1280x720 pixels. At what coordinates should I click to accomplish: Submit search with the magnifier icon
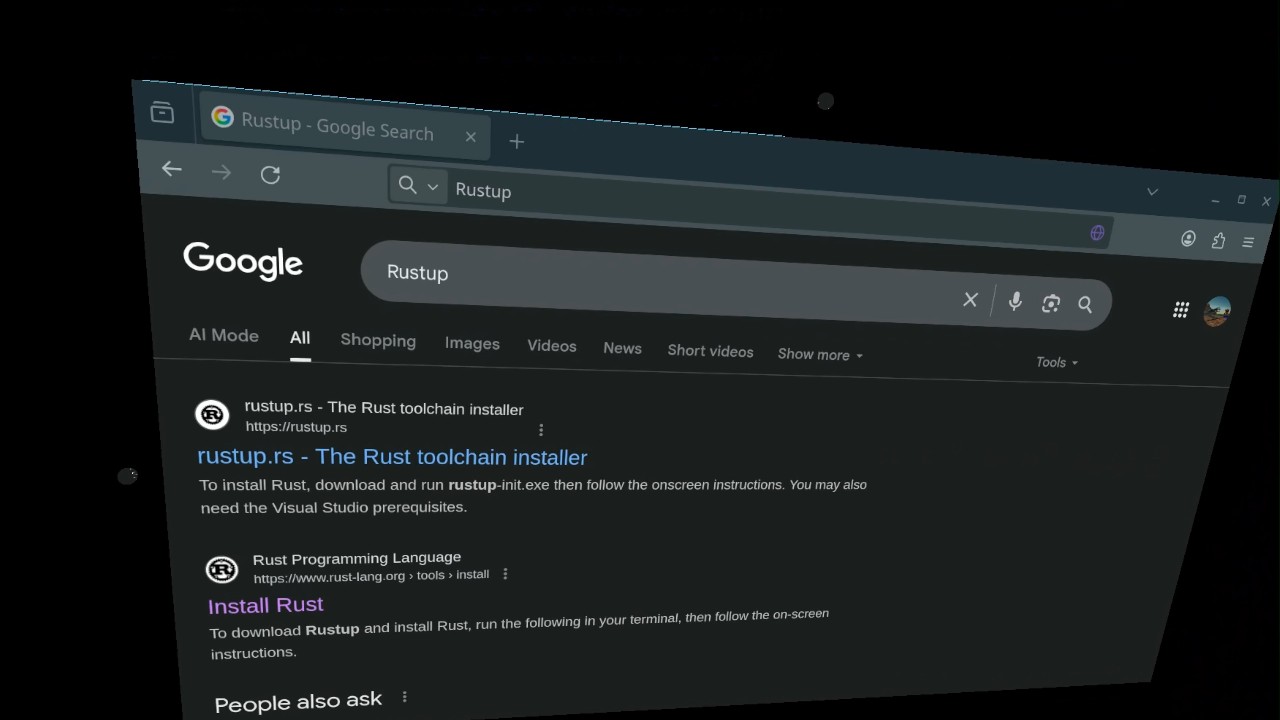point(1085,305)
